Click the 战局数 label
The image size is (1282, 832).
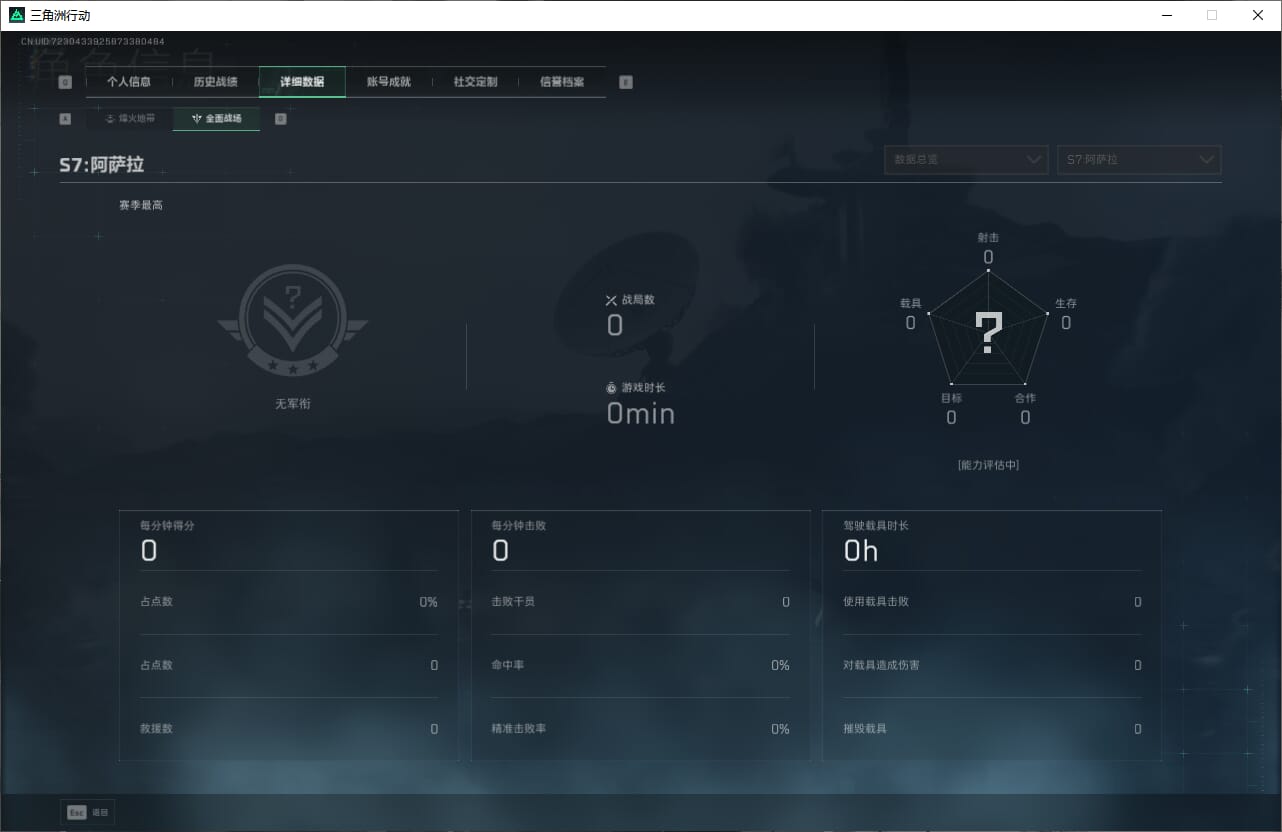tap(638, 300)
